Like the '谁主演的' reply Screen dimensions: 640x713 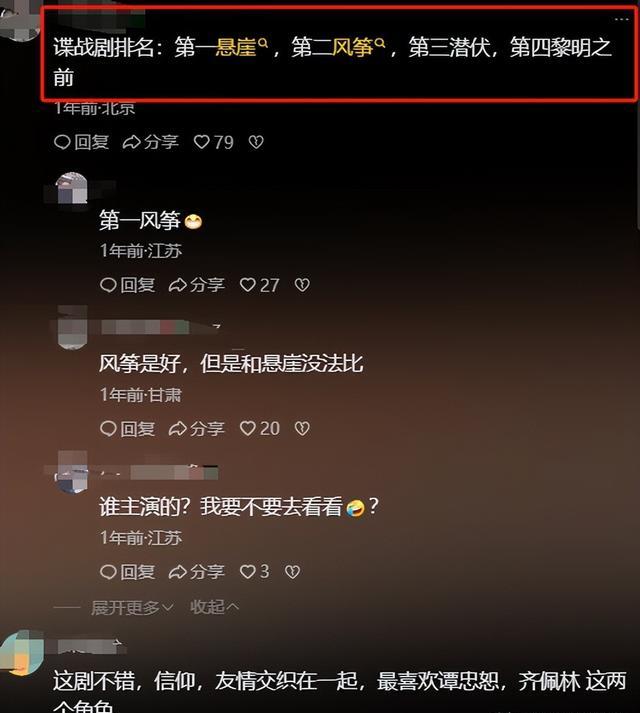pos(254,572)
